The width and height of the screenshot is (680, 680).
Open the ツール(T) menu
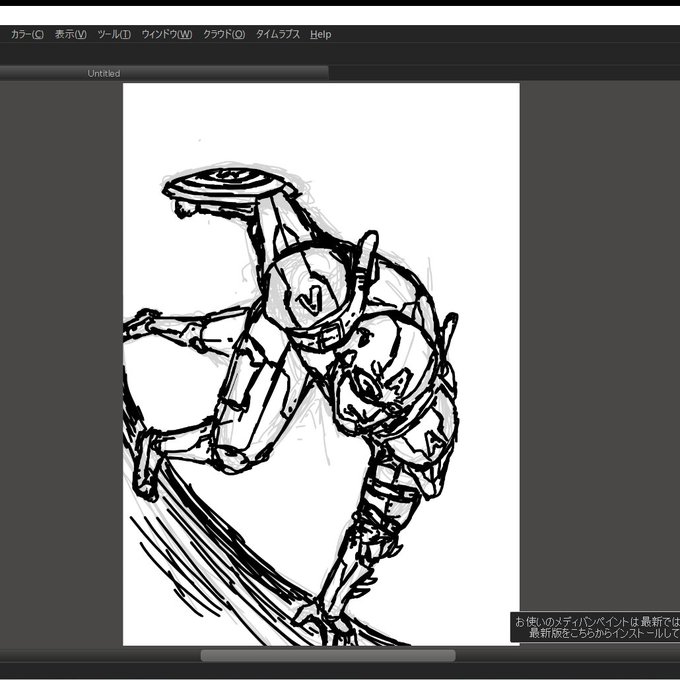(114, 34)
